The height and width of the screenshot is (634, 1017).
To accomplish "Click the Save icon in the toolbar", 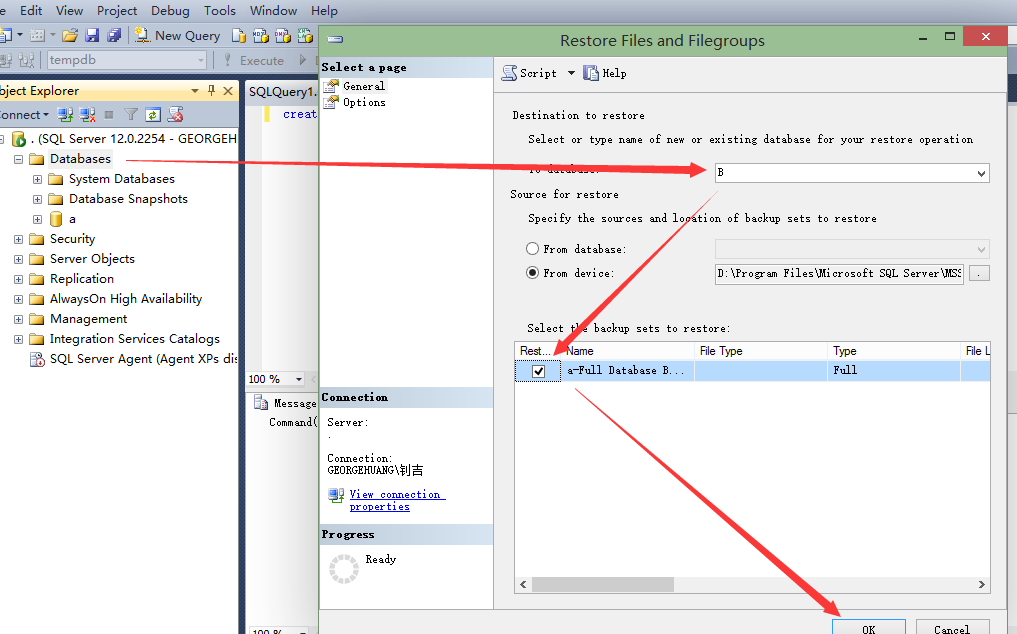I will tap(92, 35).
